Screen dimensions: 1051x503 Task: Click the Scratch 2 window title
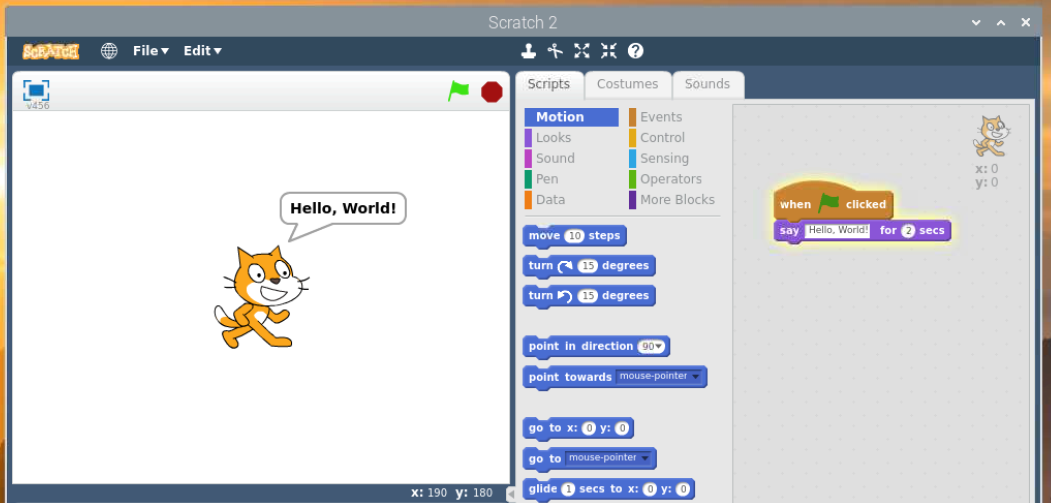[x=523, y=23]
